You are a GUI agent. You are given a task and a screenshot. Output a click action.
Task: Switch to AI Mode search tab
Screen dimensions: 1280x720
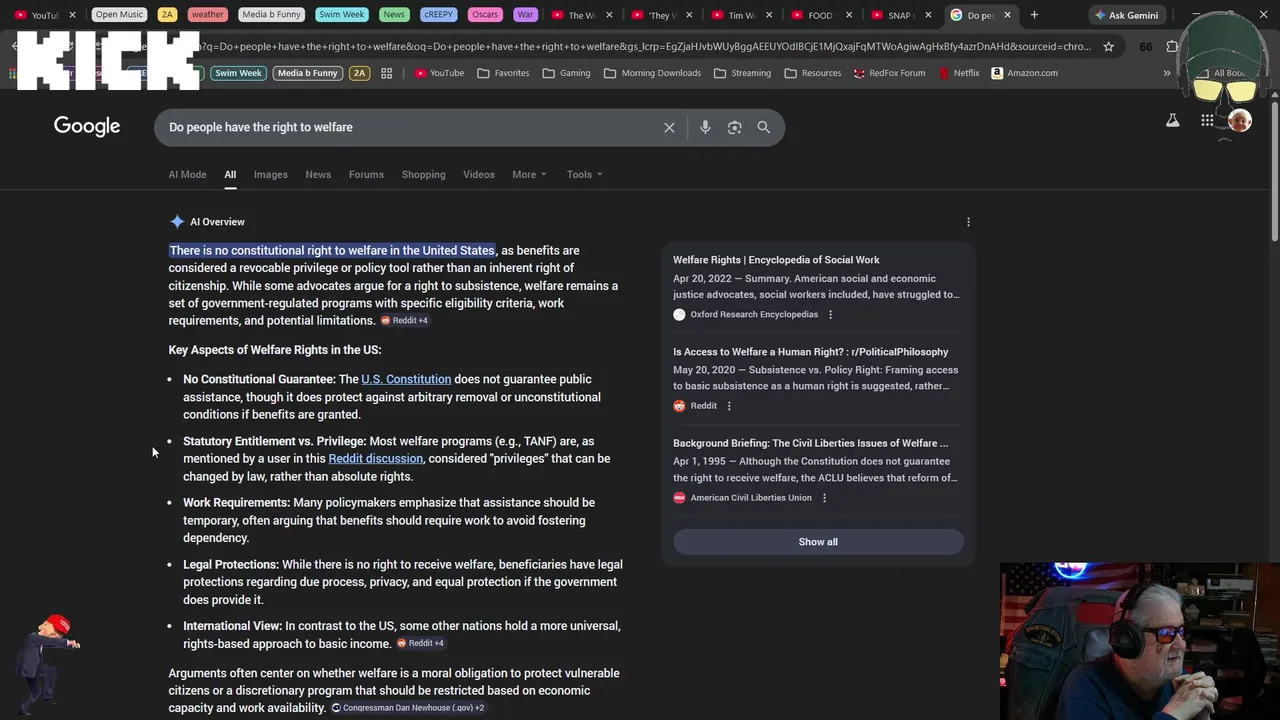coord(187,174)
